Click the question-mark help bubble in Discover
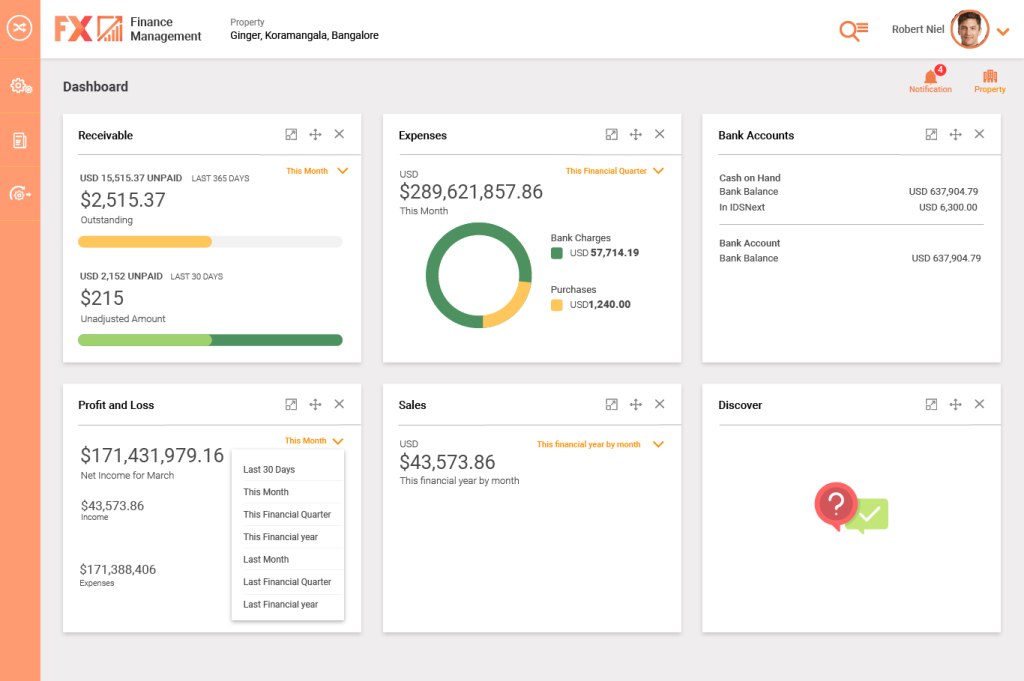The image size is (1024, 681). [836, 505]
